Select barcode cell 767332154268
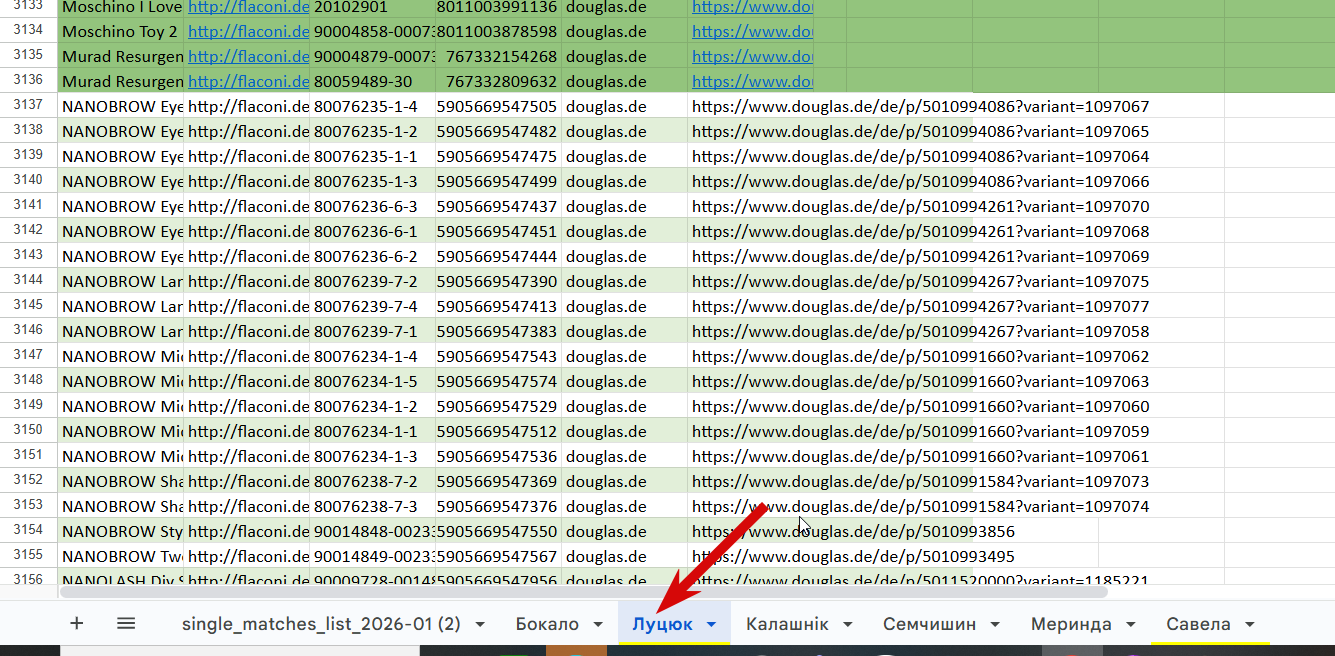Viewport: 1335px width, 656px height. (x=499, y=56)
